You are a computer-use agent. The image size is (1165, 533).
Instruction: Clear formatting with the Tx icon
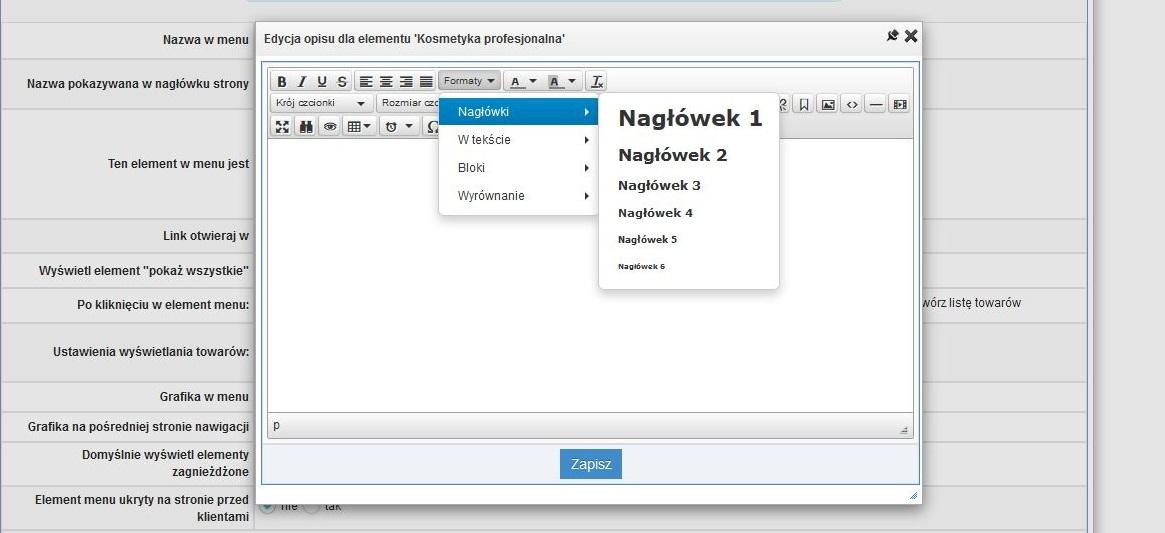point(597,82)
